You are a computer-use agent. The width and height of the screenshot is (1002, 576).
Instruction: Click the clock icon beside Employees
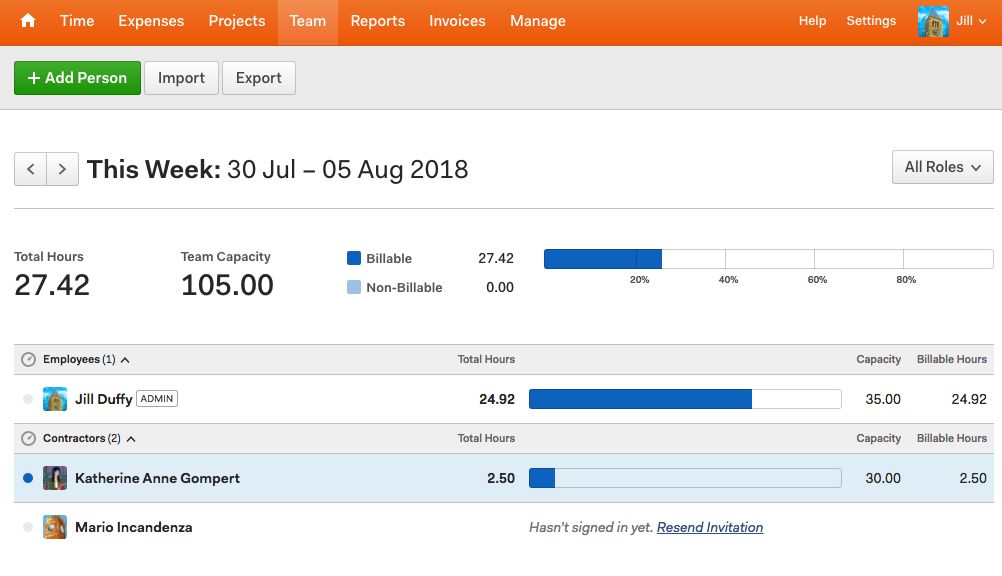pyautogui.click(x=28, y=359)
